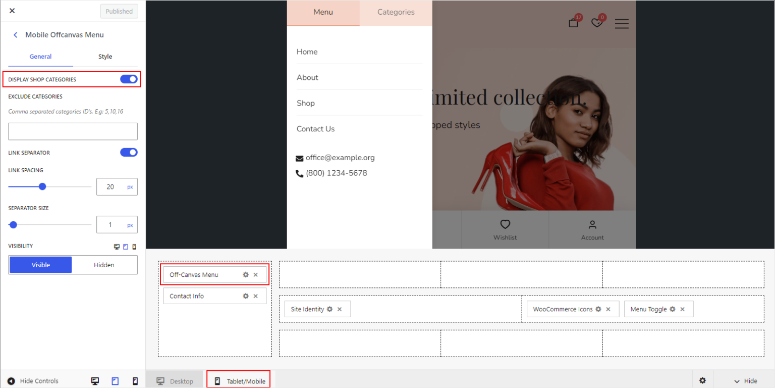Screen dimensions: 775x388
Task: Remove the Menu Toggle builder item
Action: click(682, 309)
